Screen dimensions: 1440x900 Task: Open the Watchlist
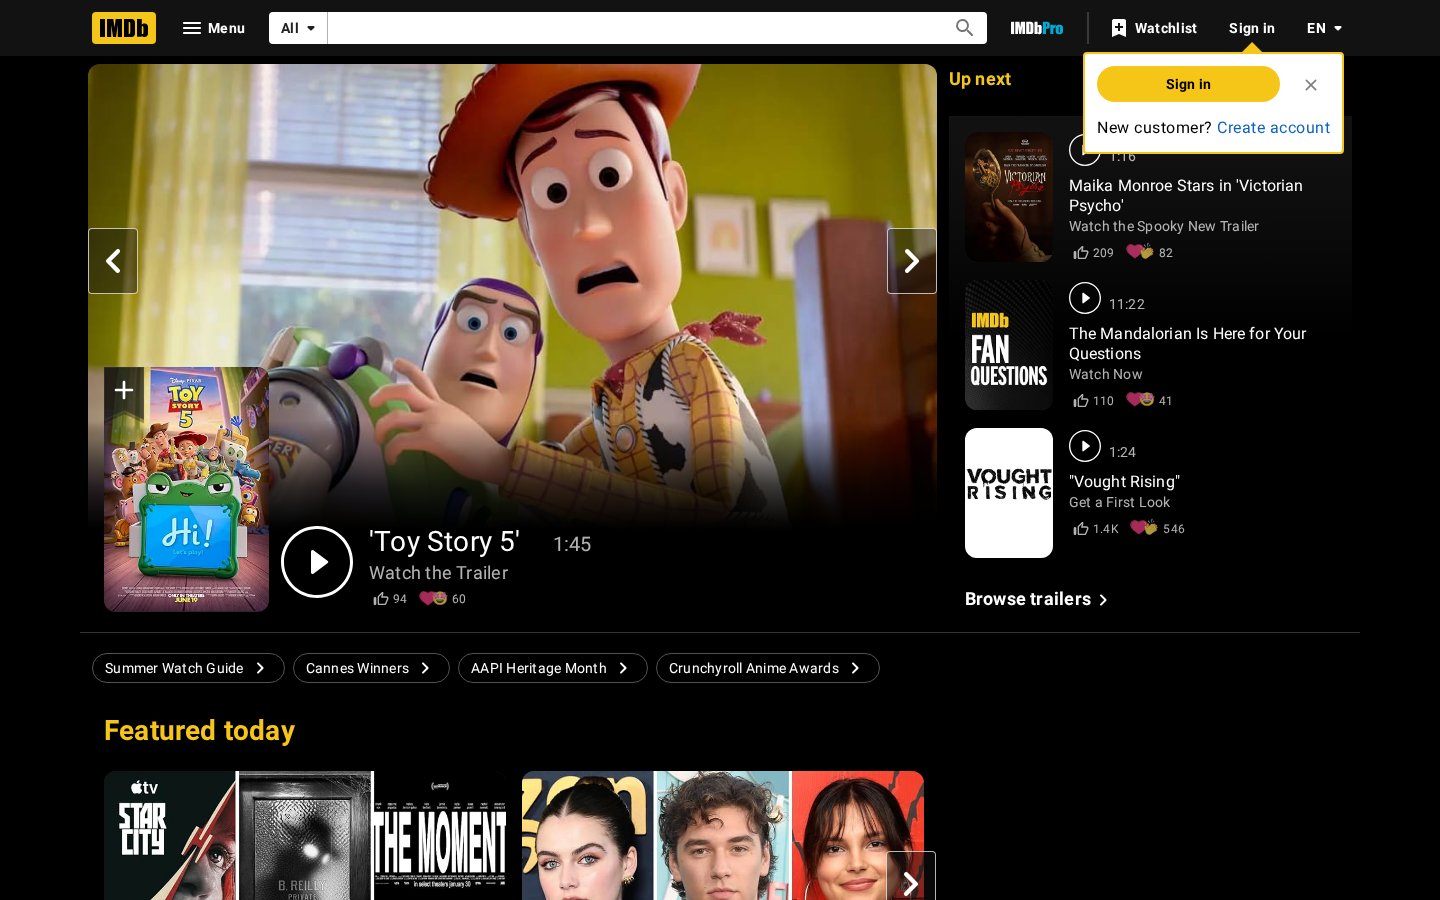coord(1154,28)
